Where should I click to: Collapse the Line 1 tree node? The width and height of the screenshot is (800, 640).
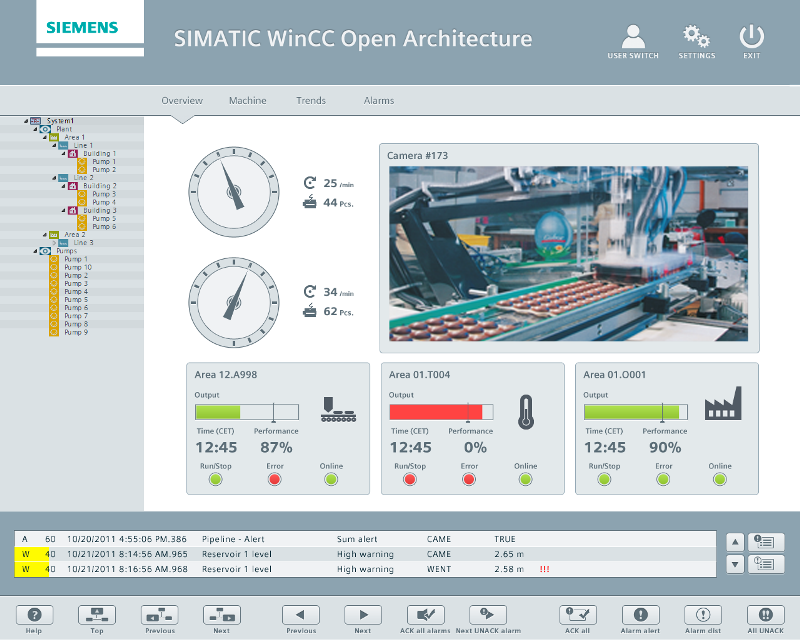click(x=54, y=145)
